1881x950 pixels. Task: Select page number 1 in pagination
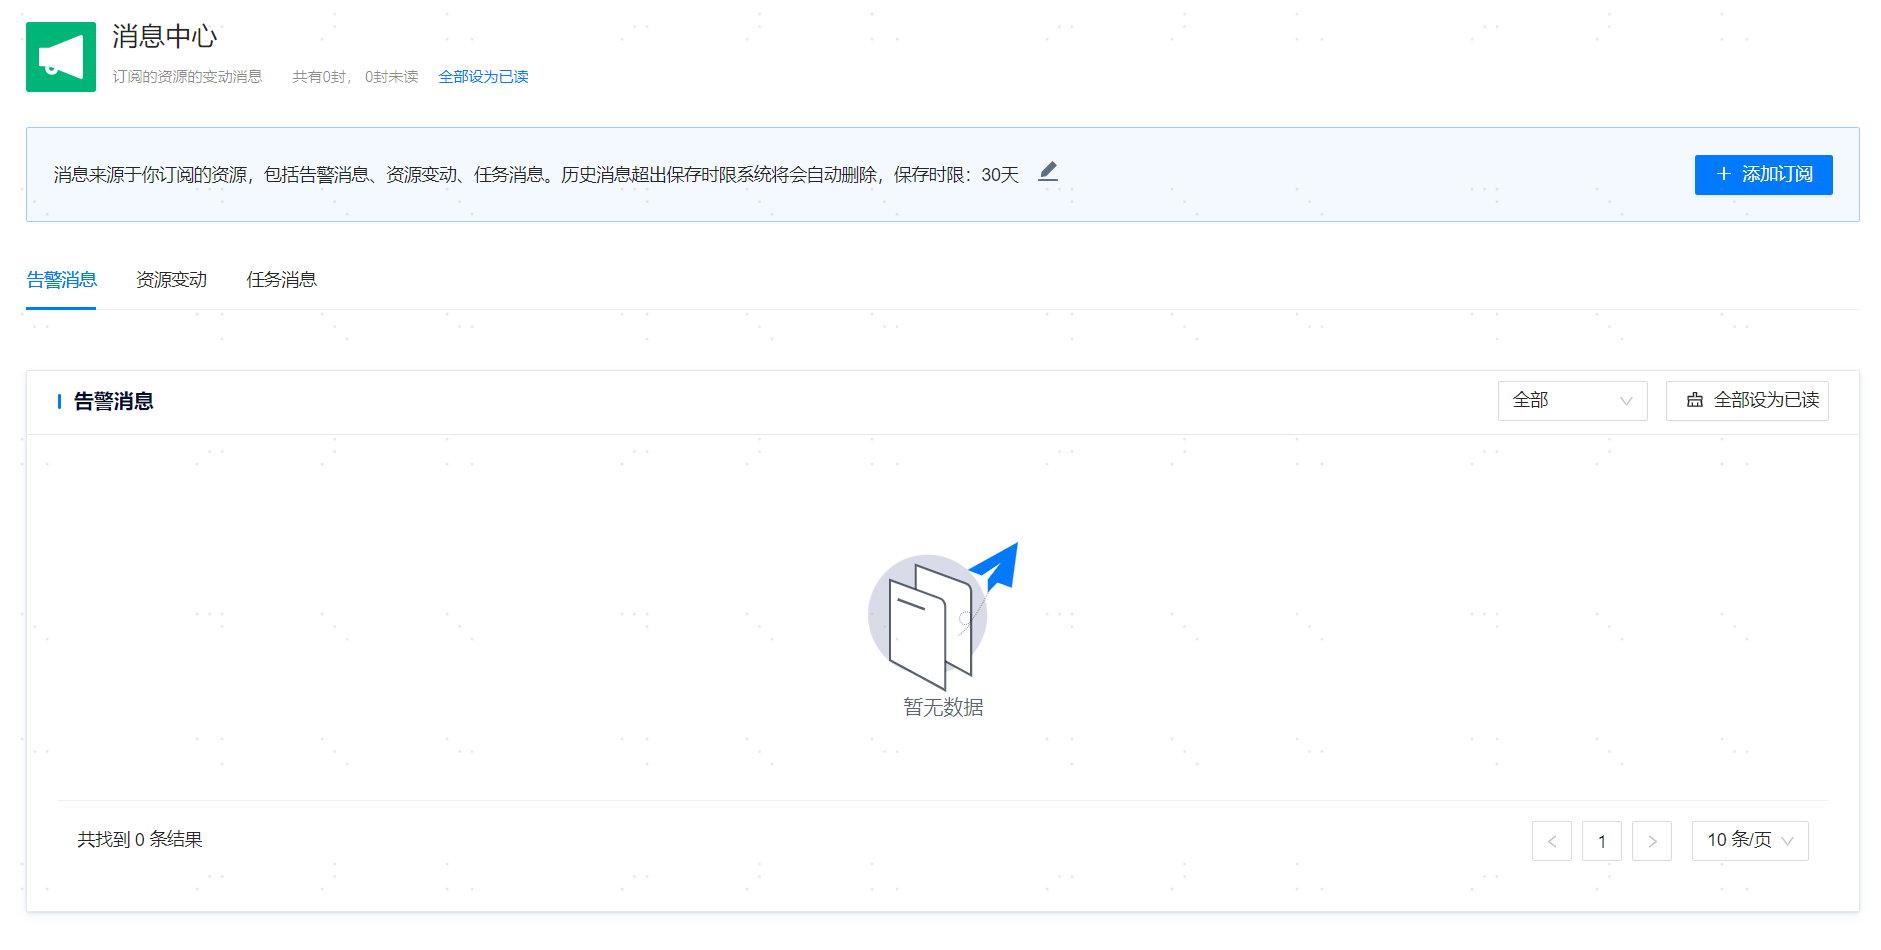(1601, 841)
